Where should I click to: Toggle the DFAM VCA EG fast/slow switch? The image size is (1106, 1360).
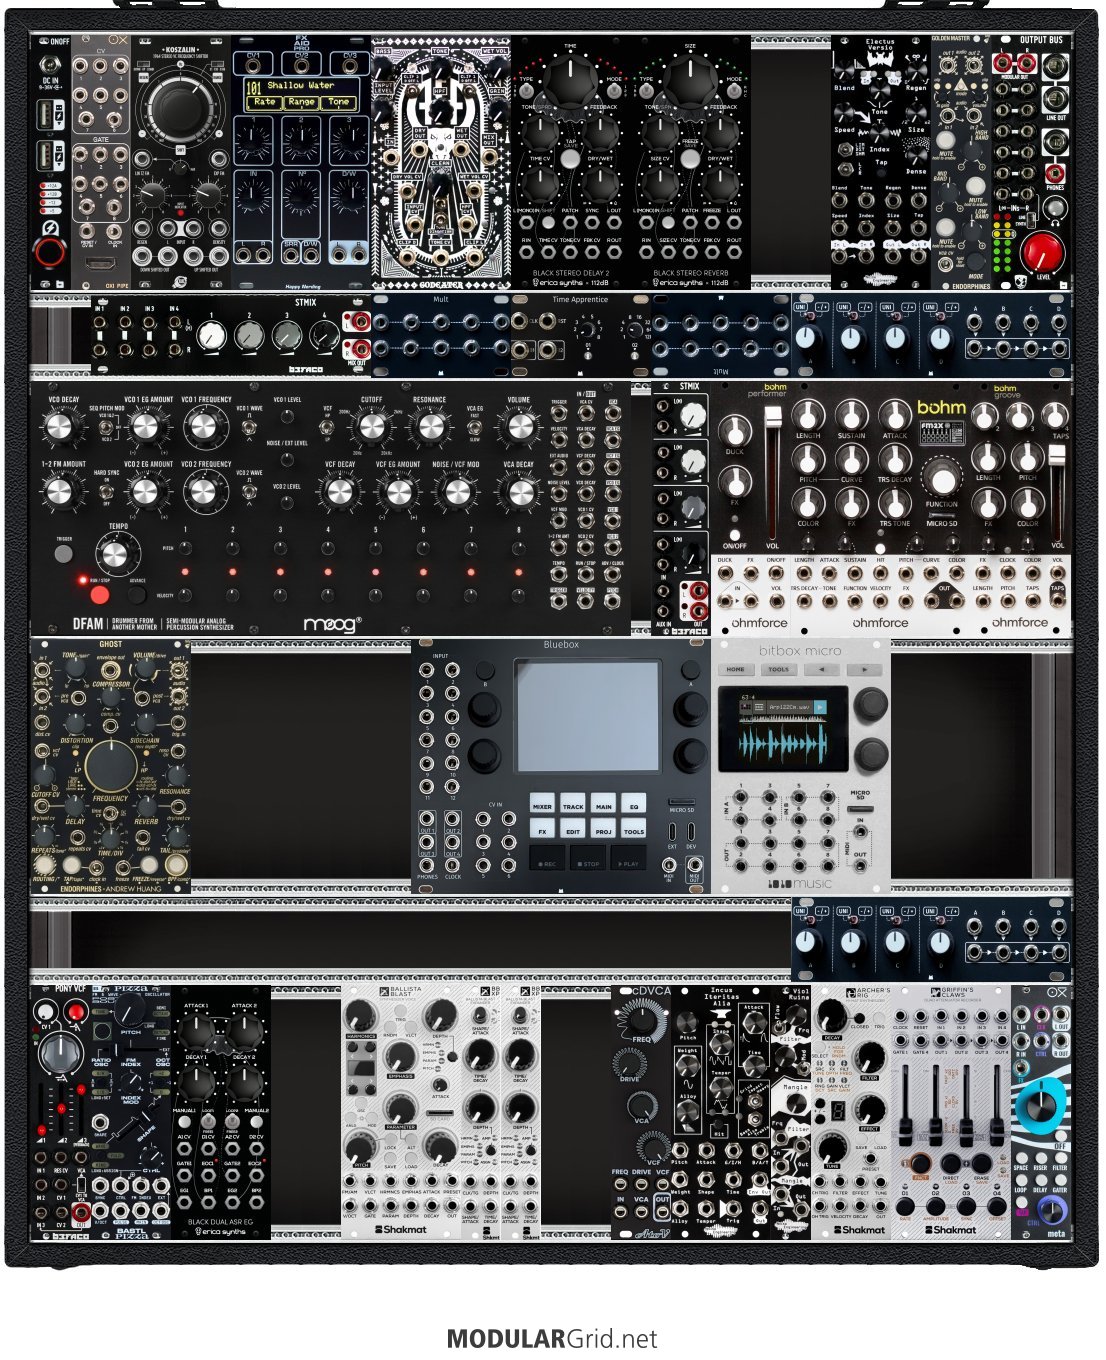click(x=474, y=427)
